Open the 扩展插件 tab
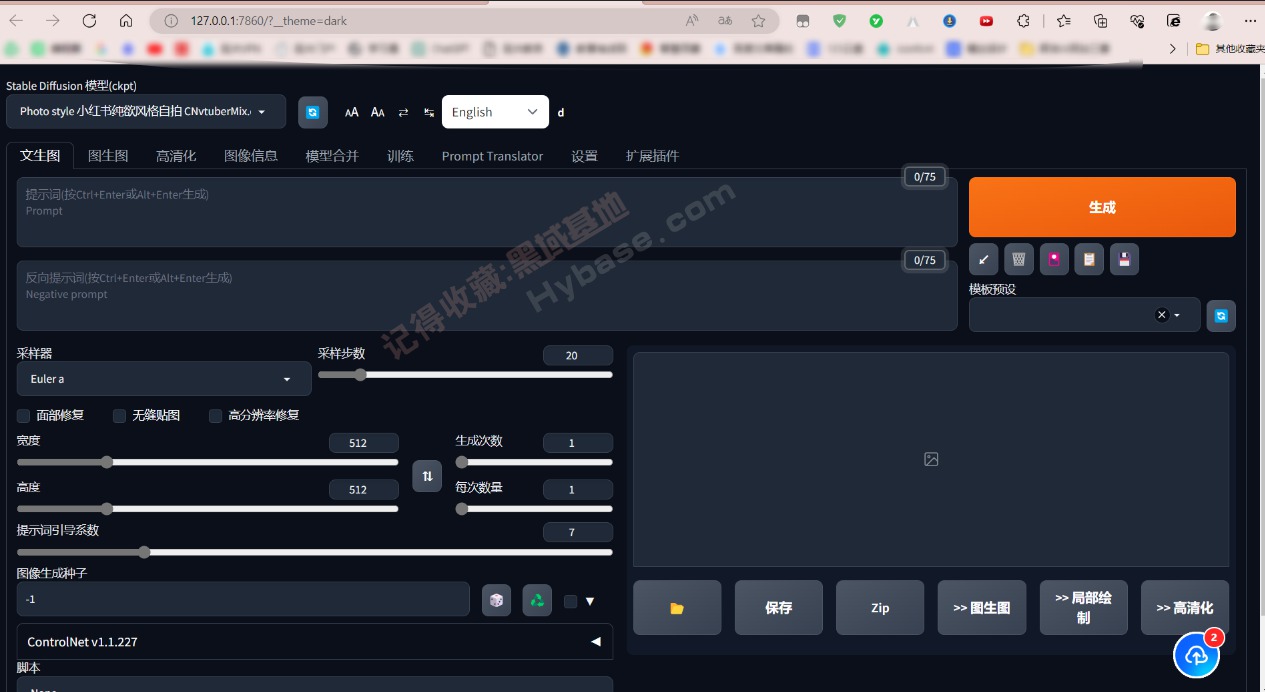The image size is (1265, 692). (652, 156)
